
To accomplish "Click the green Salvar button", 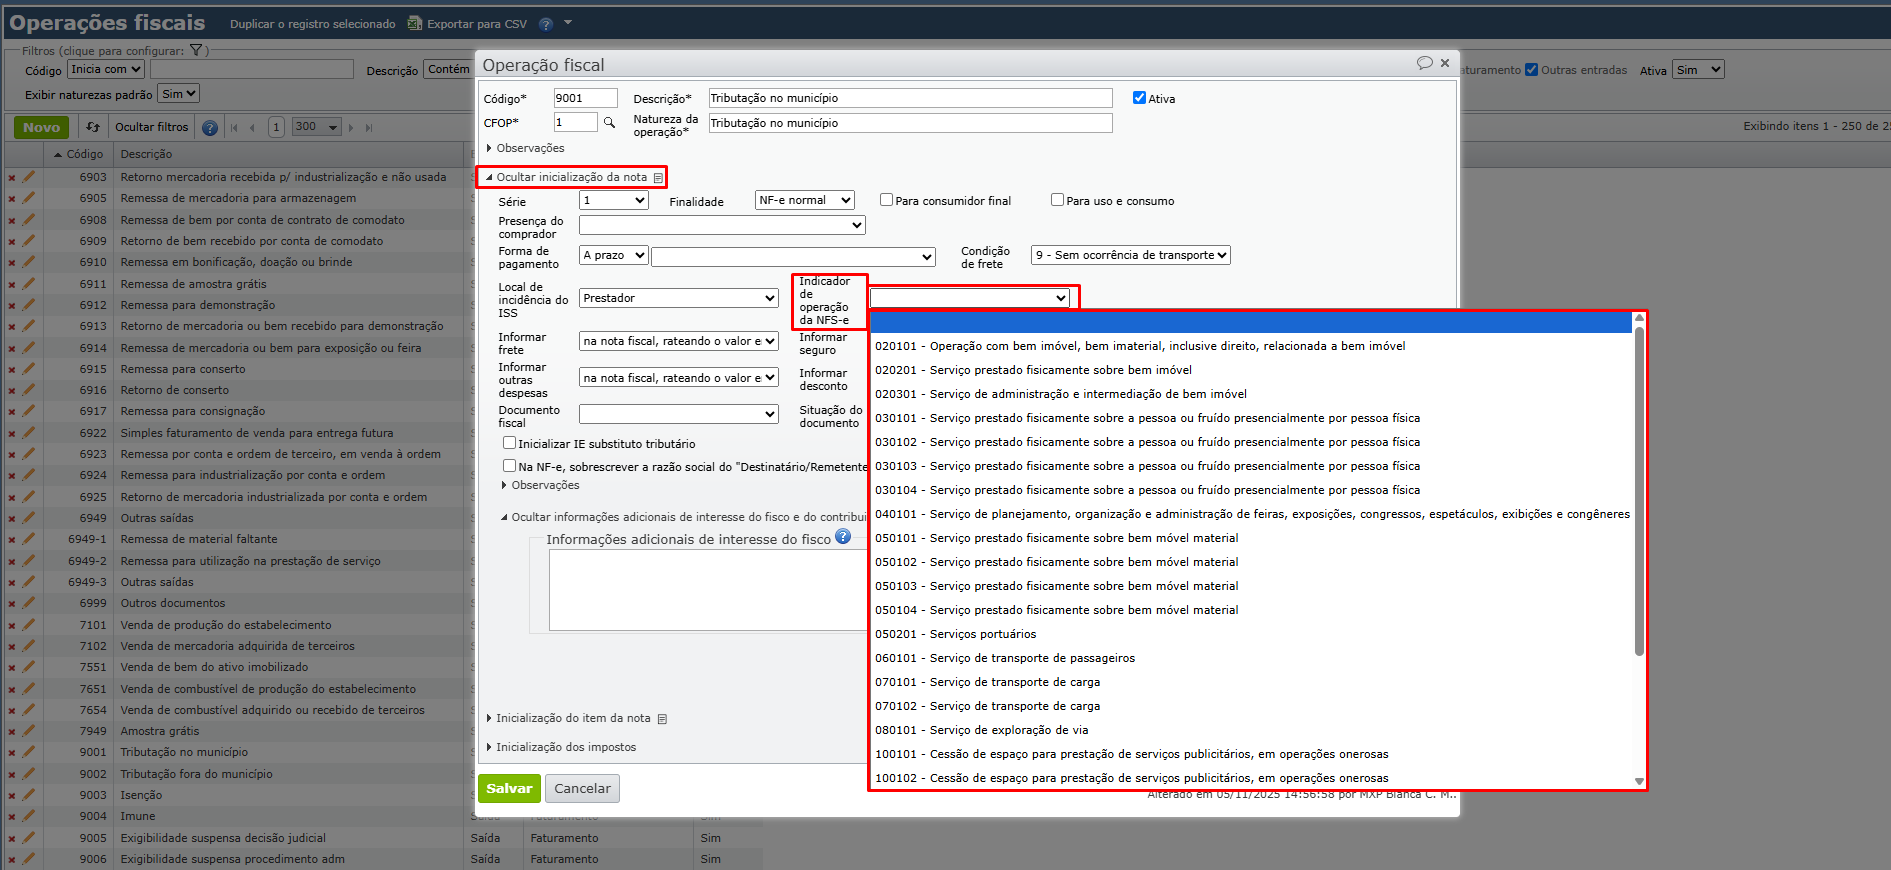I will click(x=509, y=789).
